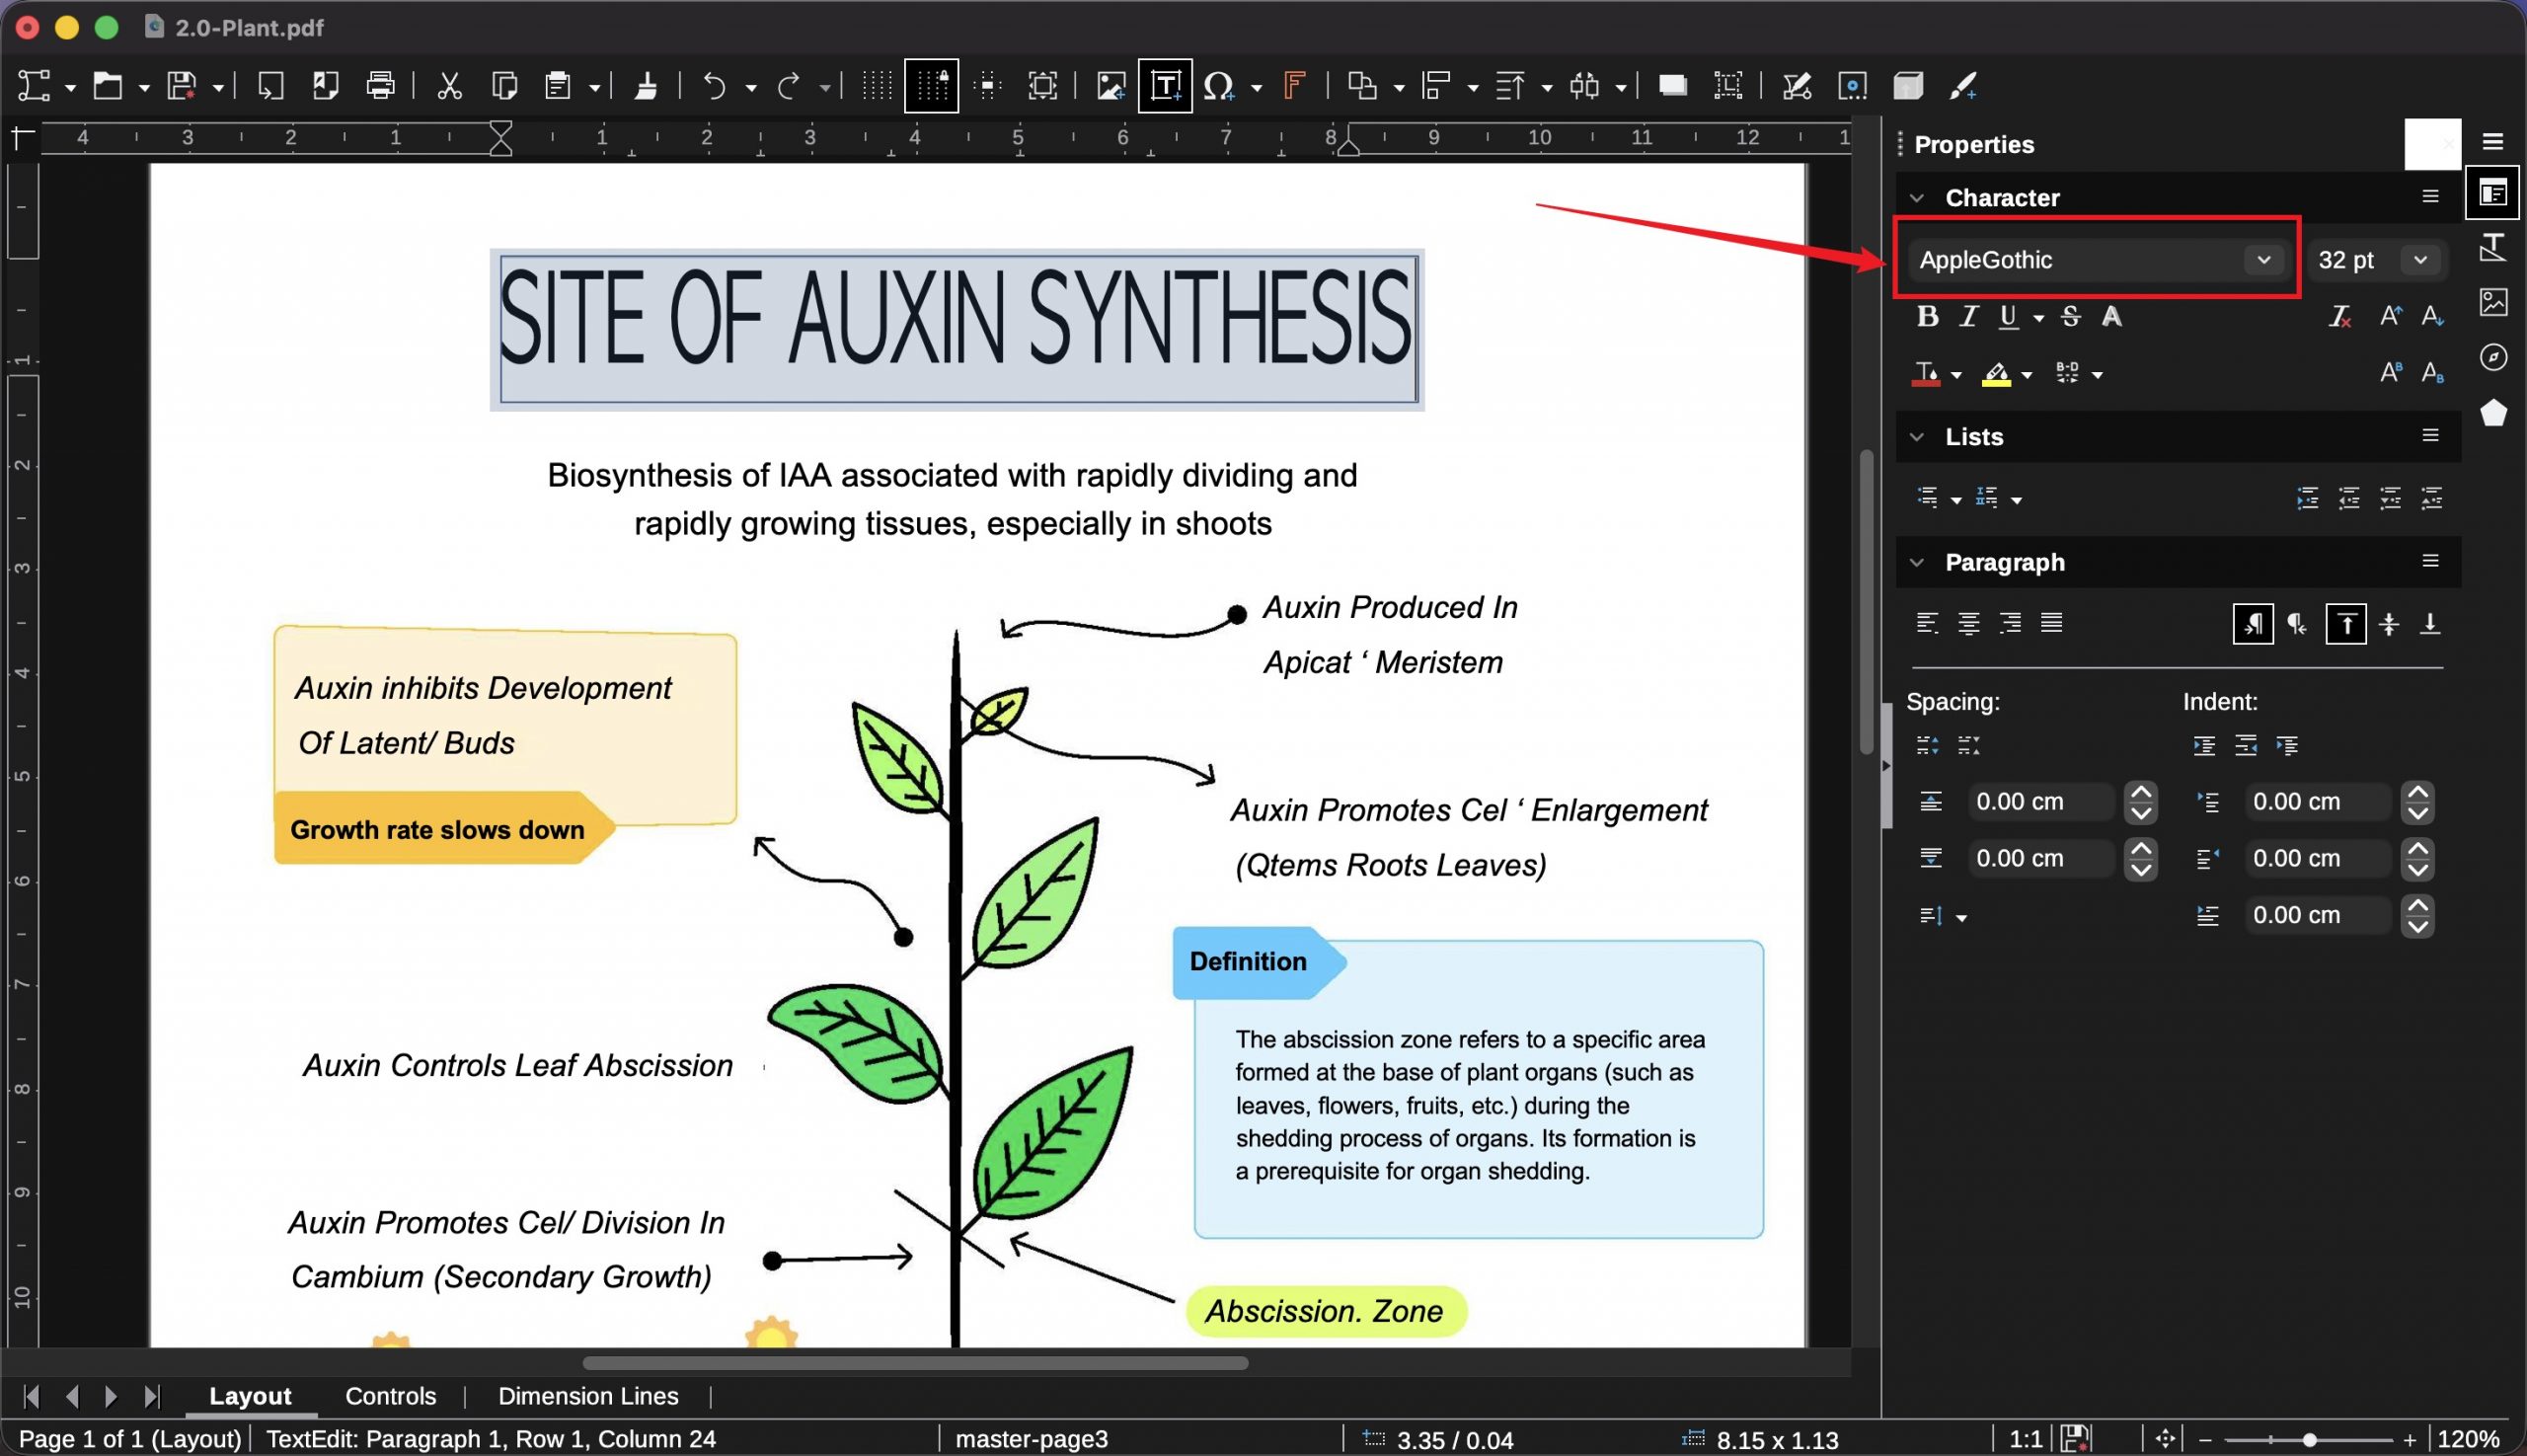
Task: Switch to the Dimension Lines tab
Action: [588, 1396]
